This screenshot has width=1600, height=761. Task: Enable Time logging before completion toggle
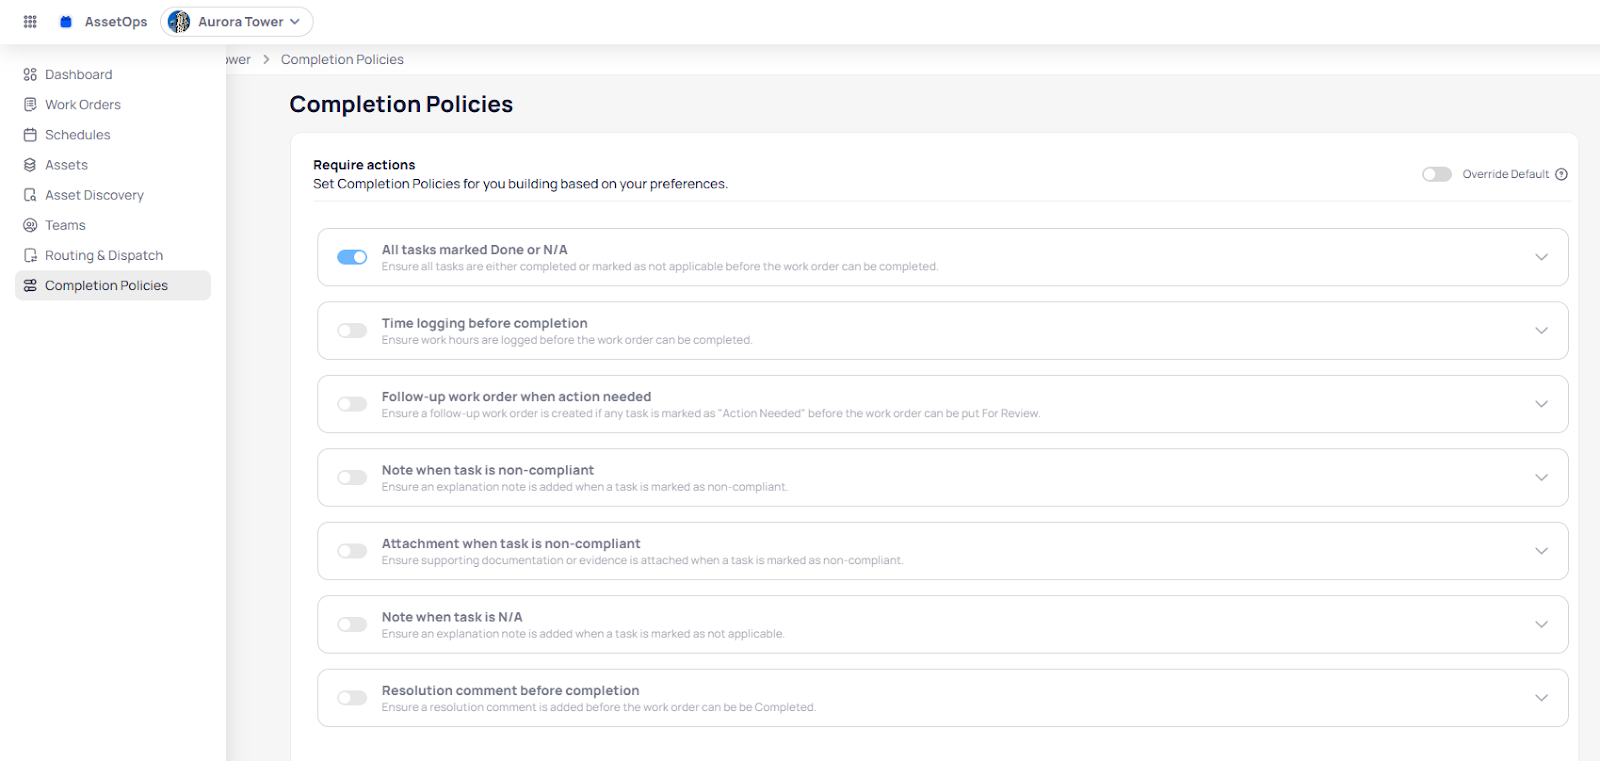(352, 331)
